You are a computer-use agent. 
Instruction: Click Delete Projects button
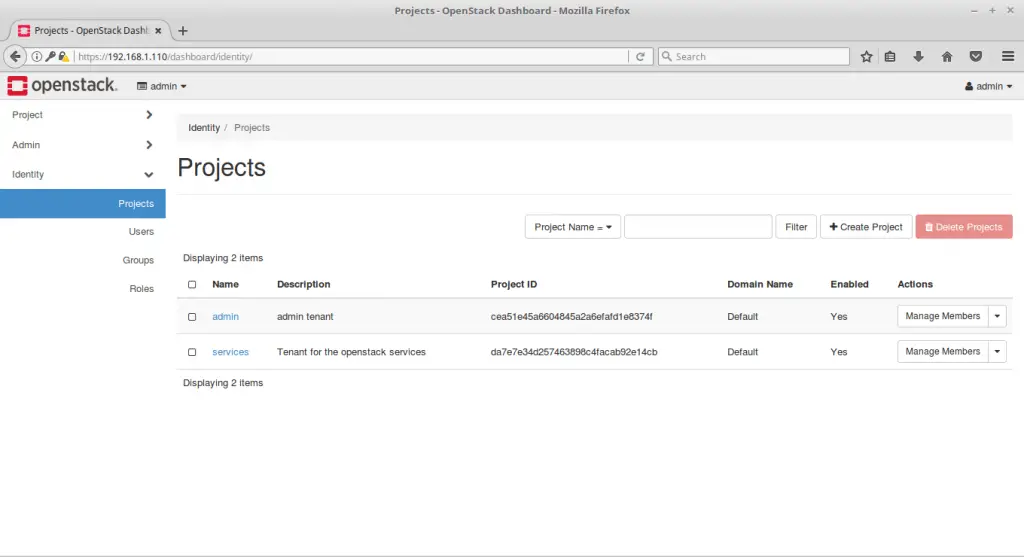point(964,227)
